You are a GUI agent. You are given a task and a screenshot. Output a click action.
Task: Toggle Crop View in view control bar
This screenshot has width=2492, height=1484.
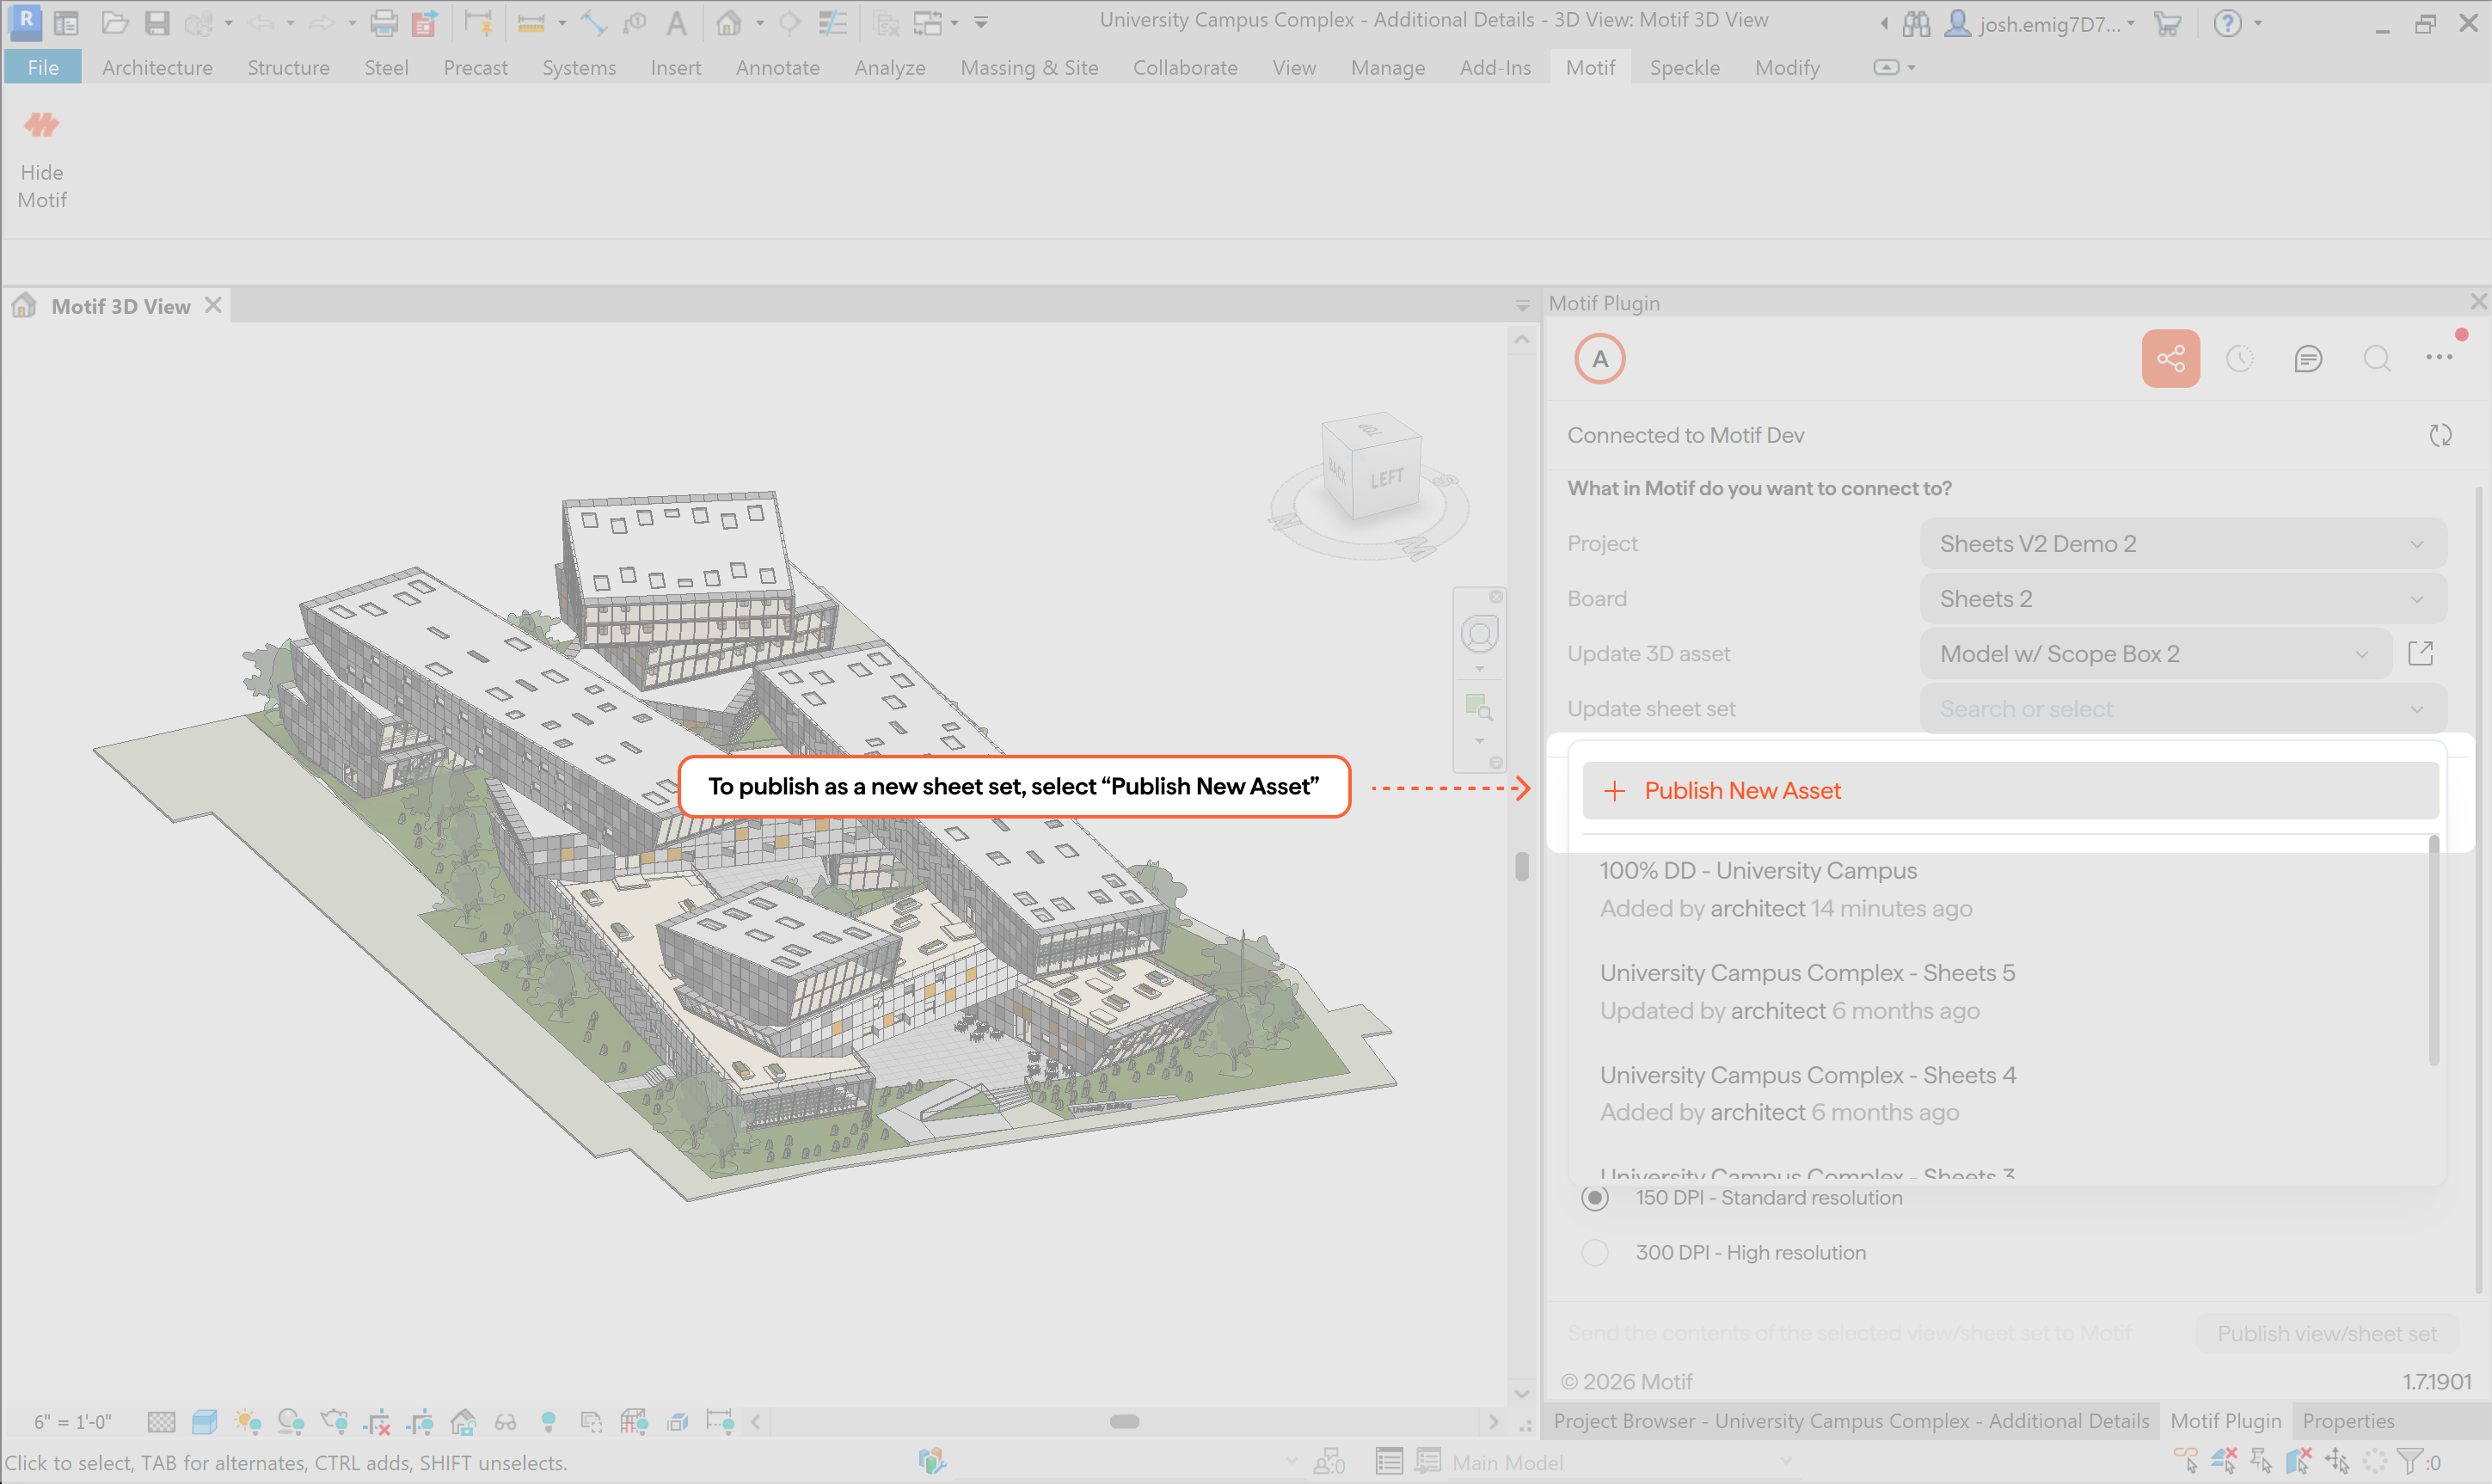click(x=377, y=1421)
